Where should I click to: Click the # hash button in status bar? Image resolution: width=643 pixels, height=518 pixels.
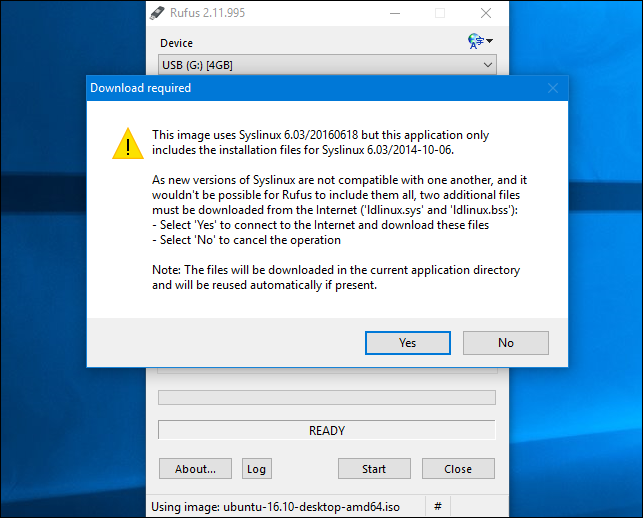click(438, 507)
